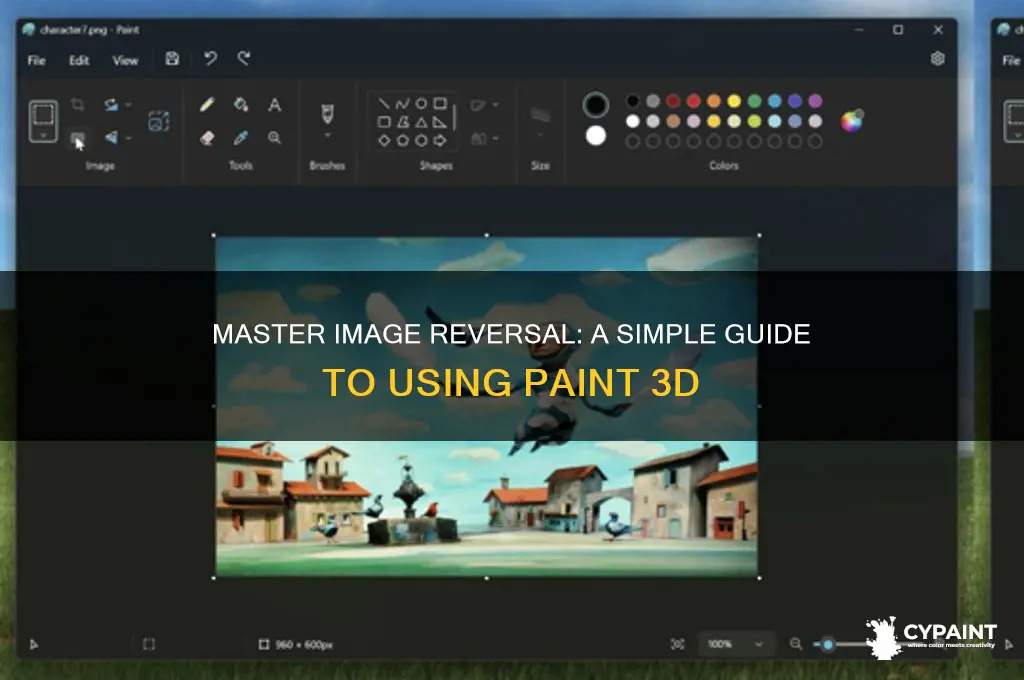This screenshot has width=1024, height=680.
Task: Click the zoom slider handle
Action: [x=827, y=645]
